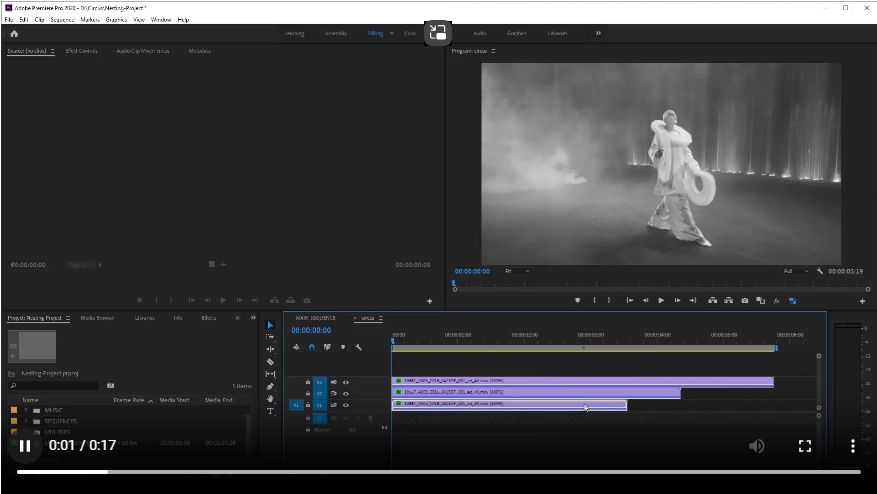Click Program Monitor Add Marker button
The height and width of the screenshot is (494, 877).
tap(577, 300)
